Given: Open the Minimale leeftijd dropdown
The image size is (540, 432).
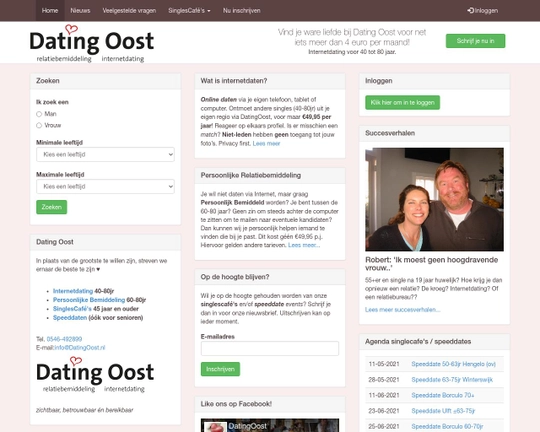Looking at the screenshot, I should click(105, 154).
